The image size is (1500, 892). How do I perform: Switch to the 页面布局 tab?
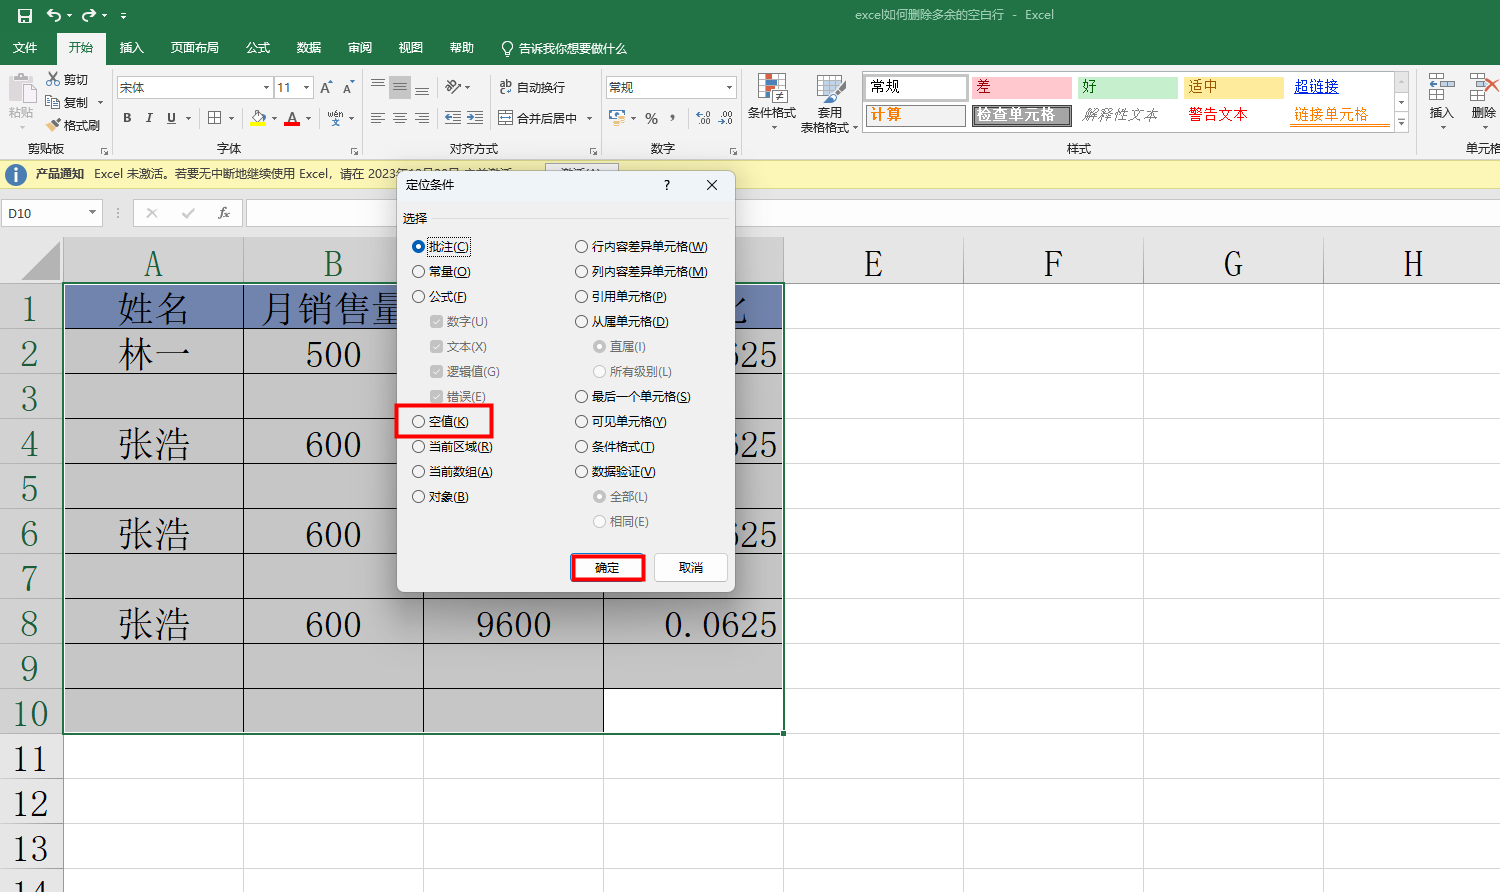pyautogui.click(x=194, y=48)
